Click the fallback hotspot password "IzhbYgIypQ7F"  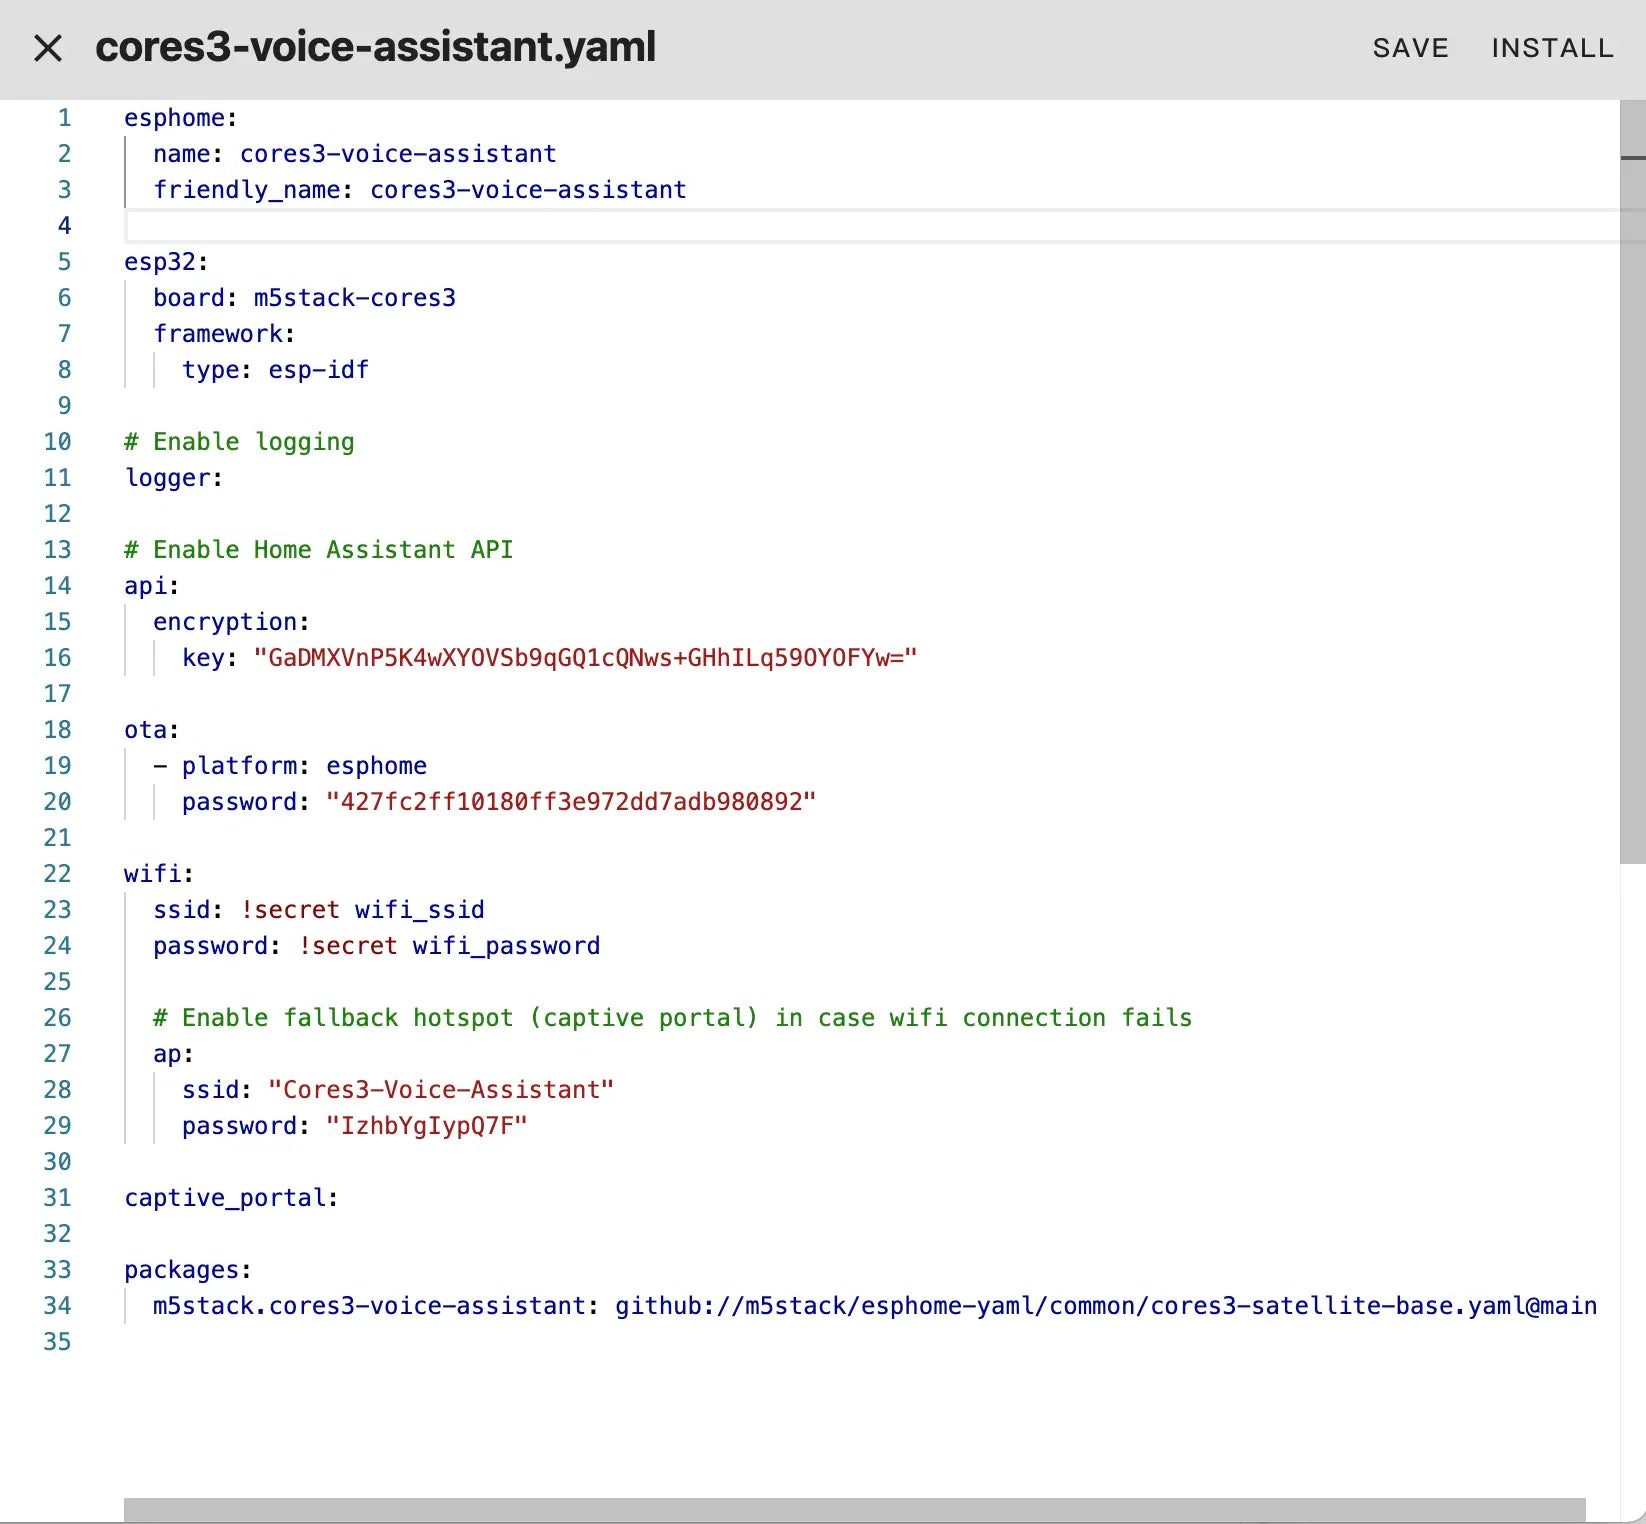pyautogui.click(x=426, y=1126)
